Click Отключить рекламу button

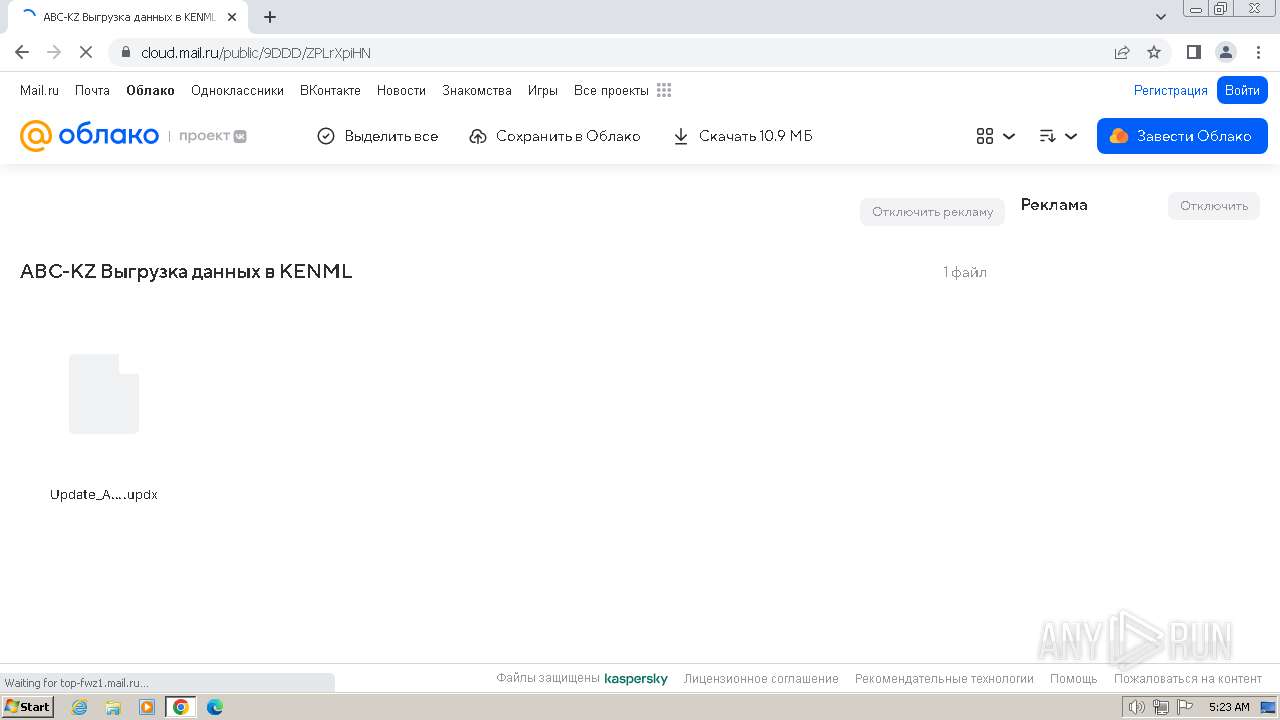tap(932, 211)
